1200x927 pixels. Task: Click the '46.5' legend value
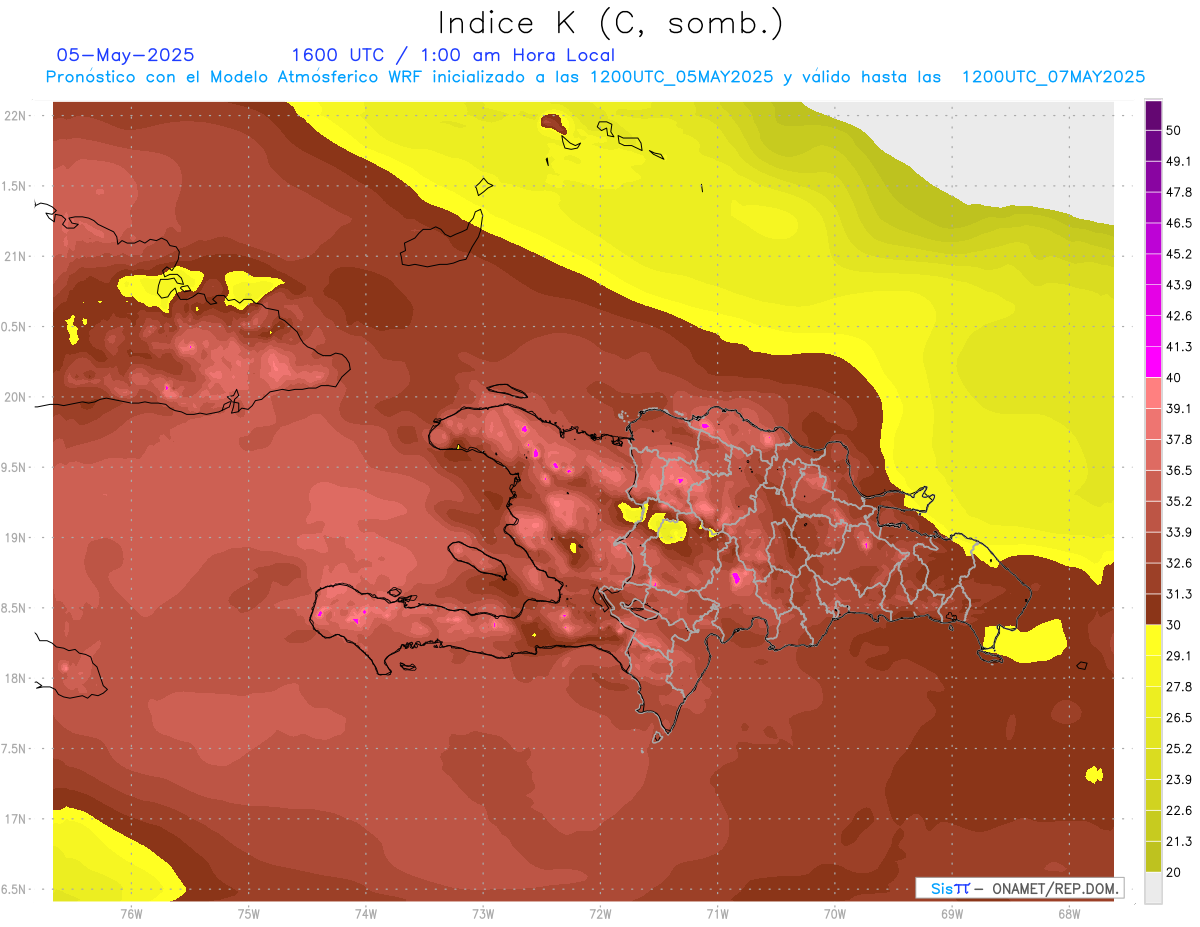[1178, 224]
